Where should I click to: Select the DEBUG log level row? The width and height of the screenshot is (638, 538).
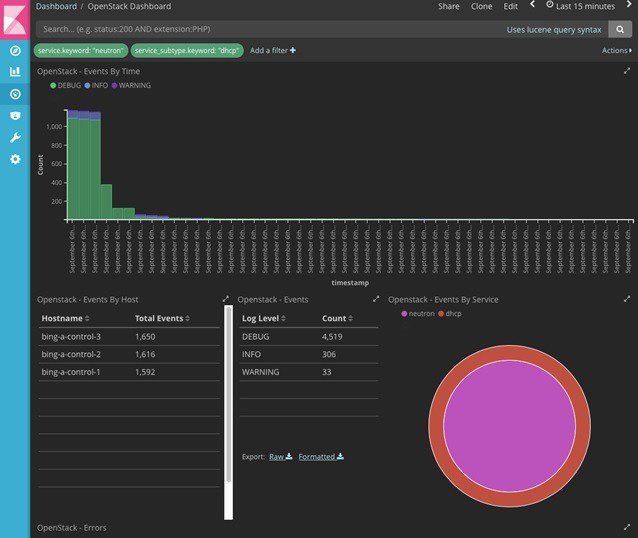[x=309, y=337]
